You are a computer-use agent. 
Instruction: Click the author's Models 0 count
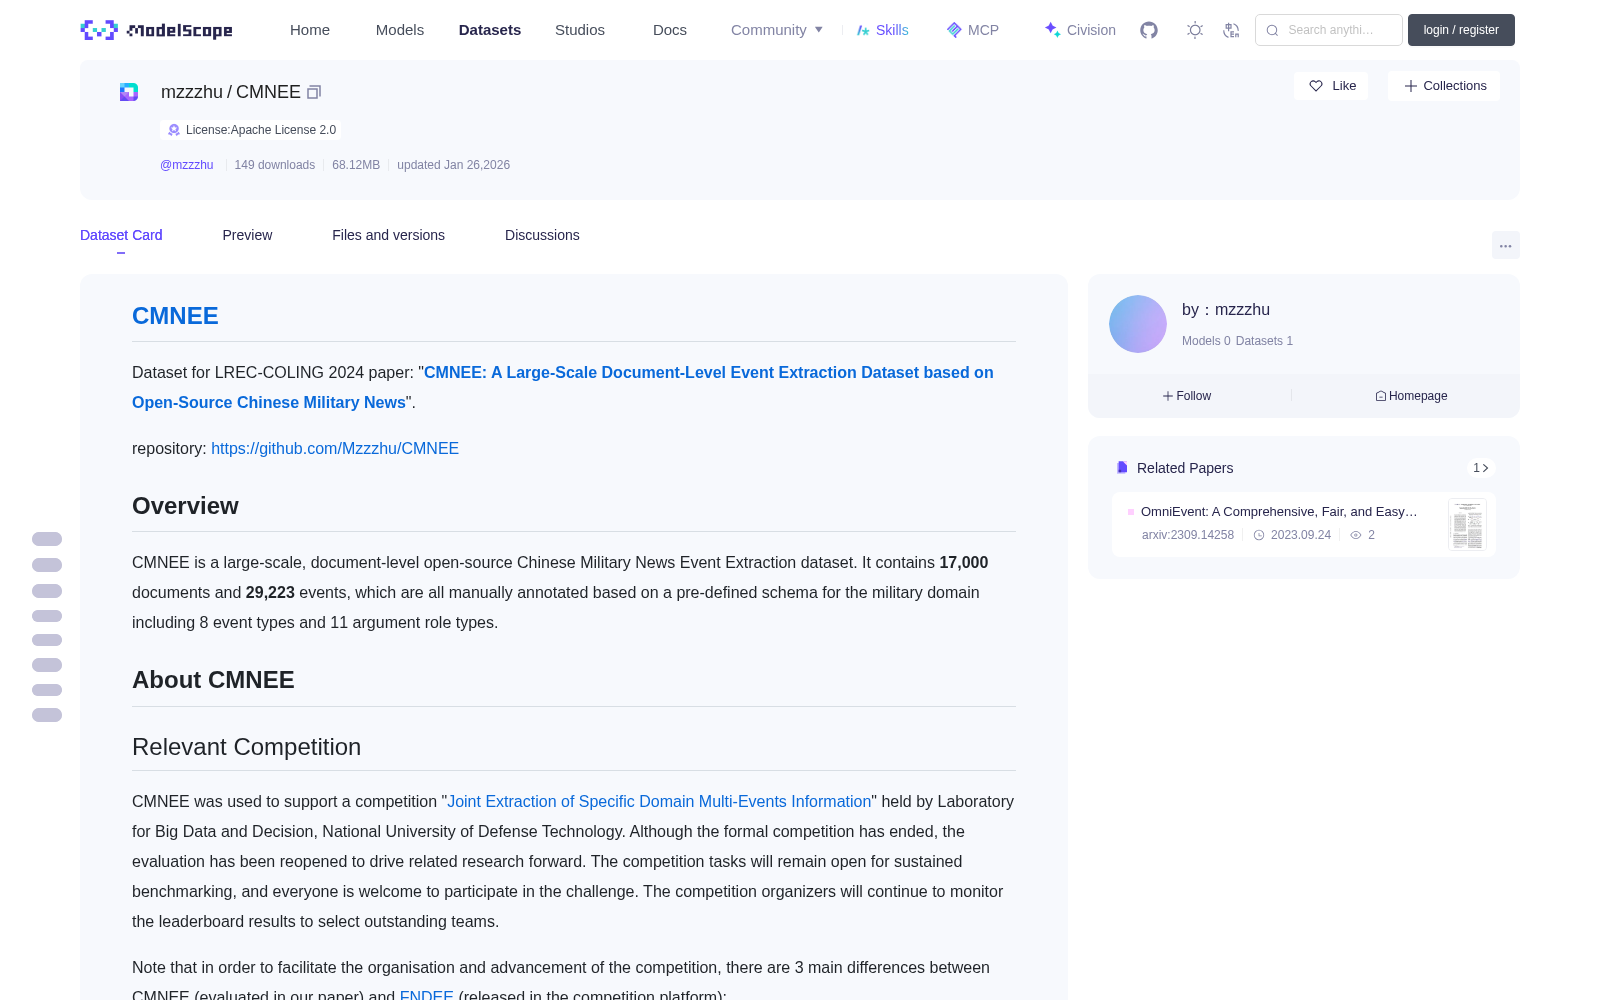[1206, 341]
